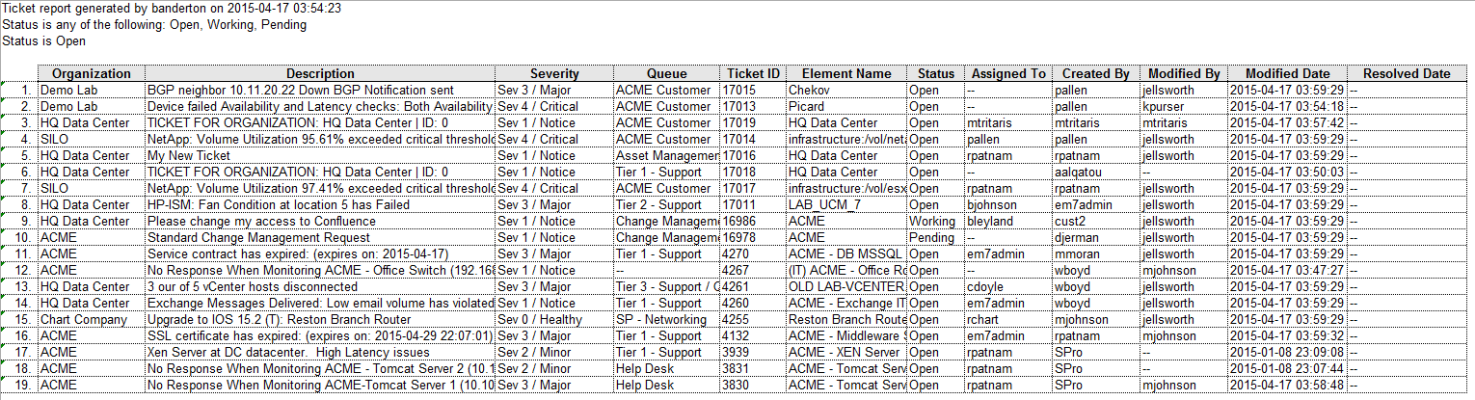Click the Organization column header
The width and height of the screenshot is (1475, 400).
click(x=91, y=74)
